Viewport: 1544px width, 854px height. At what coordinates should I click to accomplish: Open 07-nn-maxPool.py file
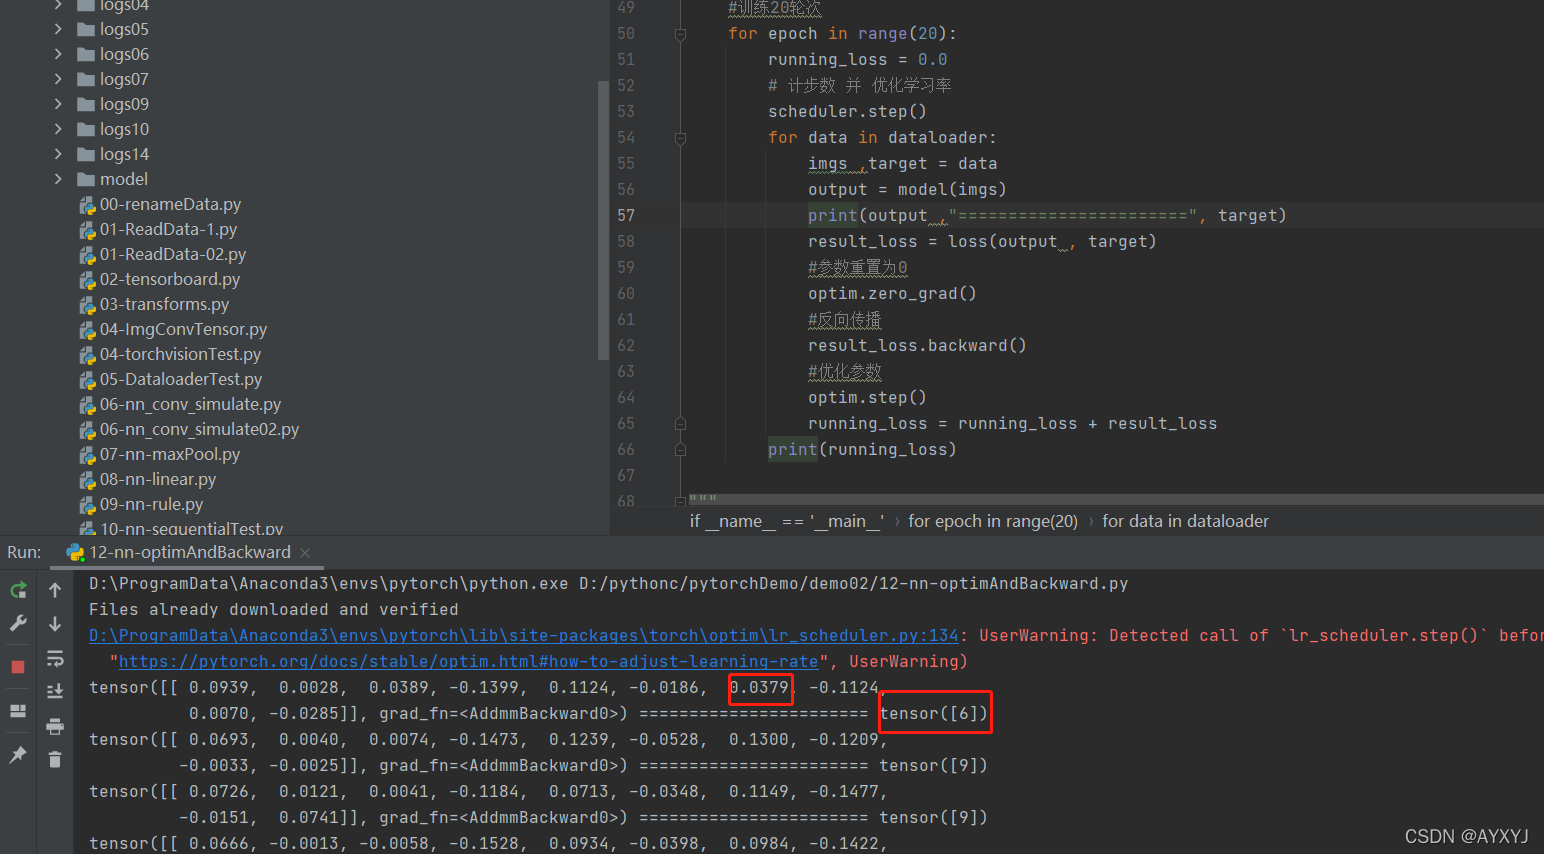170,454
